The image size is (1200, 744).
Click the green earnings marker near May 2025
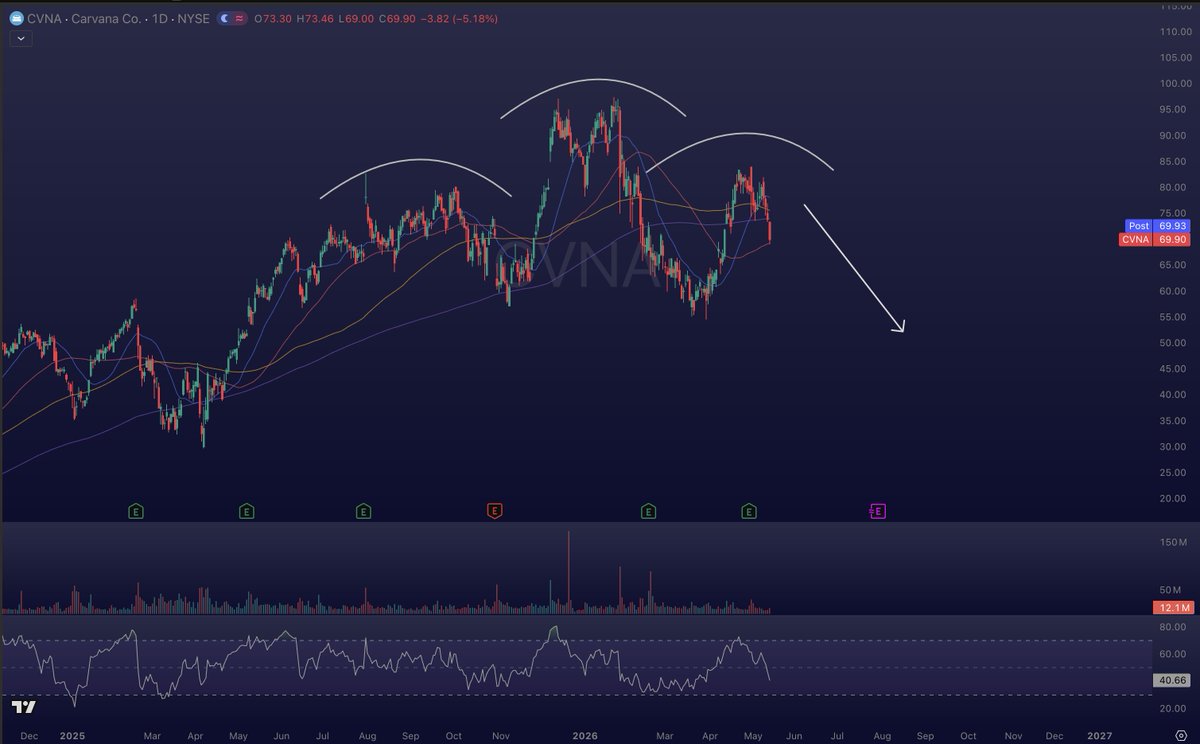click(x=246, y=511)
